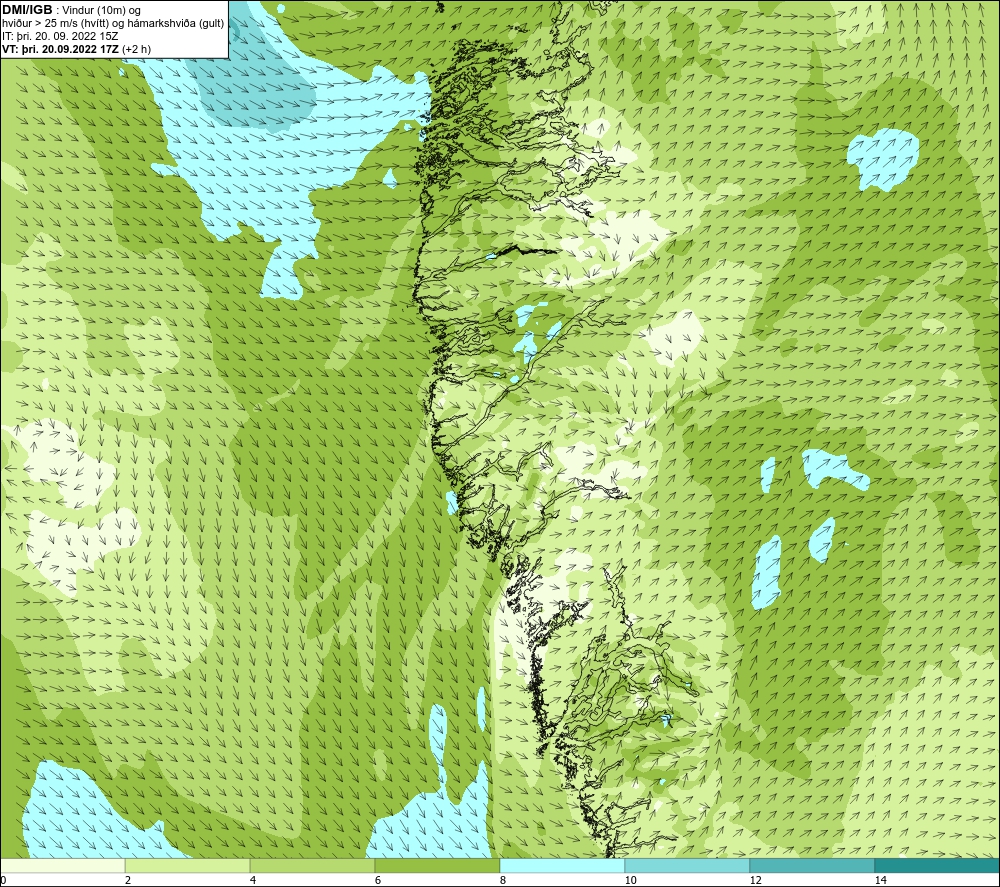Viewport: 1000px width, 887px height.
Task: Click the scale label '2'
Action: [x=128, y=880]
